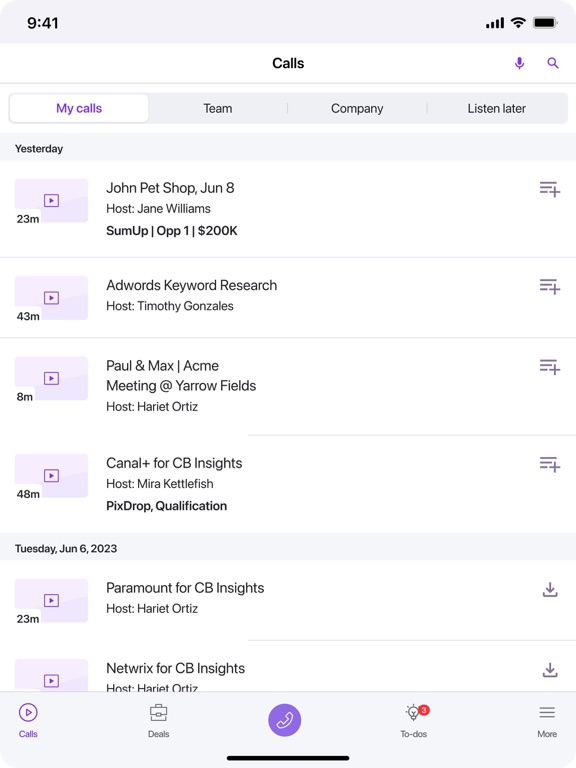
Task: Play the John Pet Shop call thumbnail
Action: point(51,200)
